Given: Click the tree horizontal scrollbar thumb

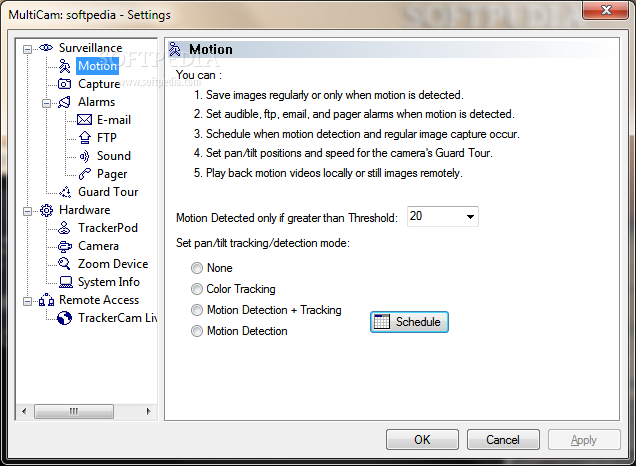Looking at the screenshot, I should [x=74, y=411].
